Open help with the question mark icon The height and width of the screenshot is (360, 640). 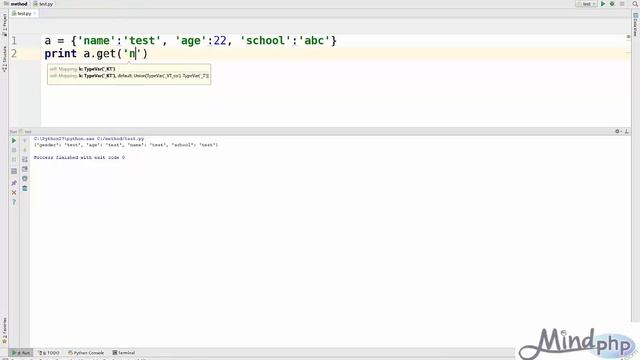(14, 202)
